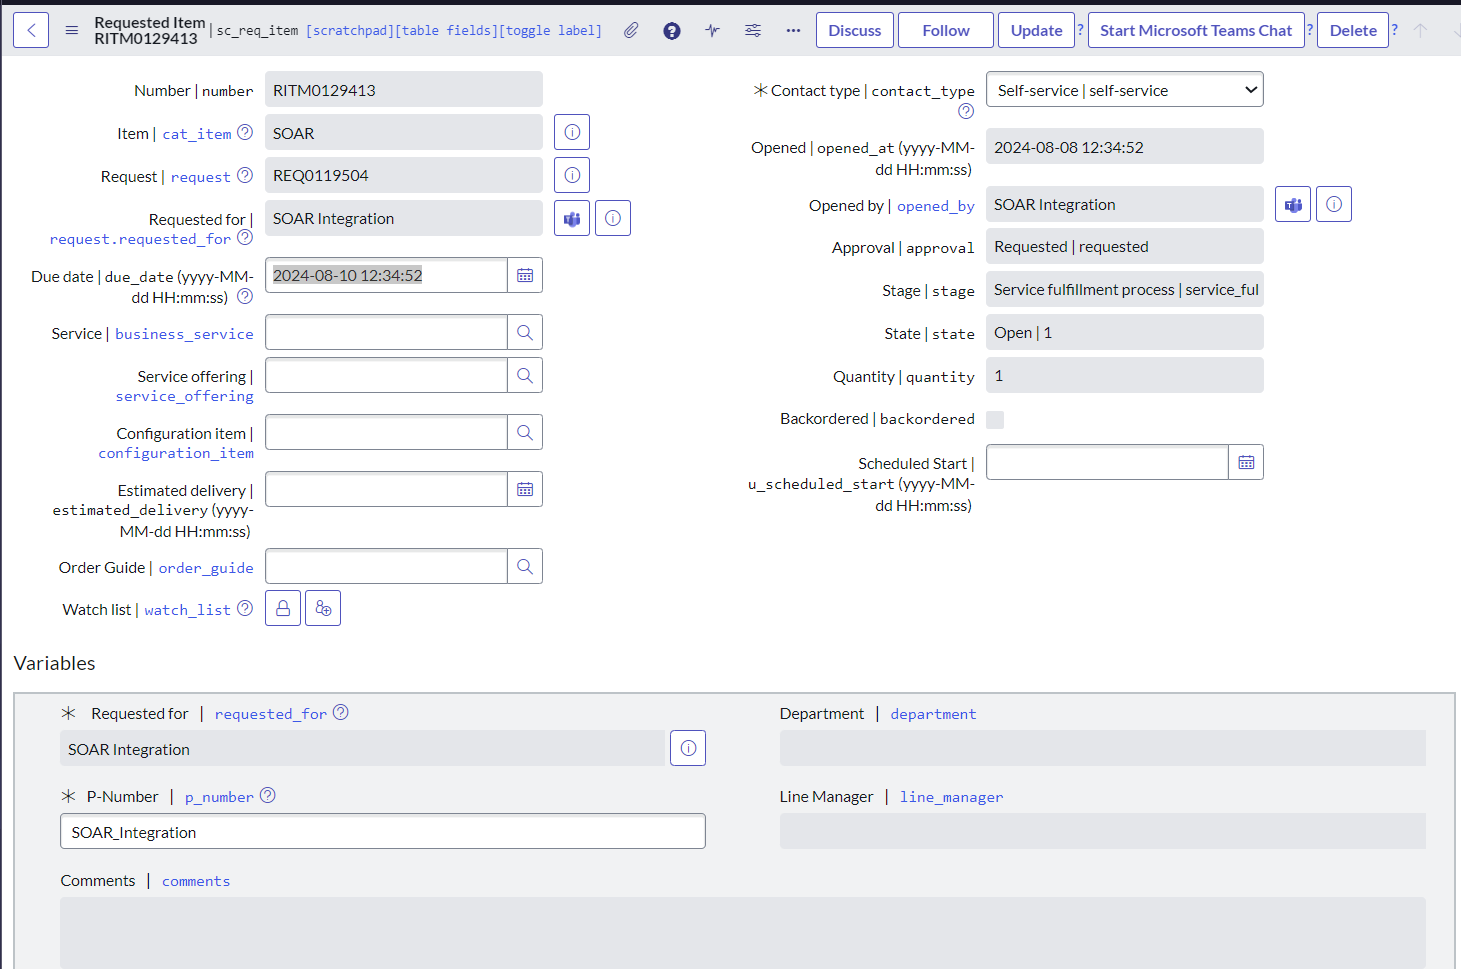This screenshot has height=969, width=1461.
Task: Click the opened_by field name link
Action: [x=936, y=206]
